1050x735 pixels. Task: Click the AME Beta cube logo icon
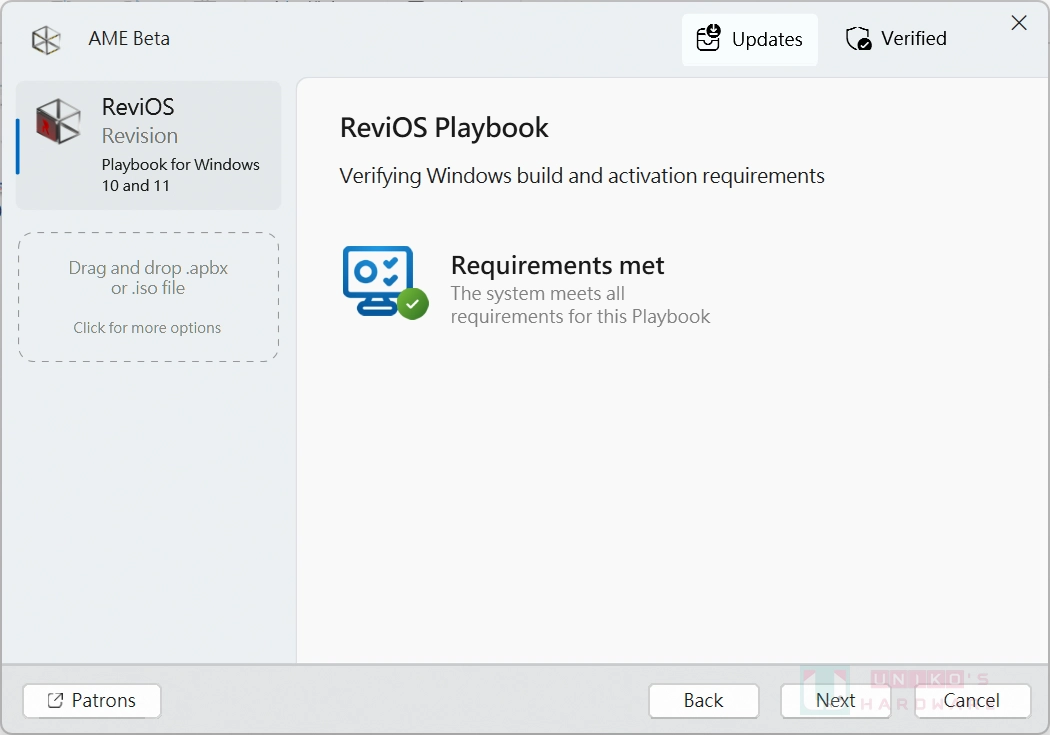tap(45, 38)
